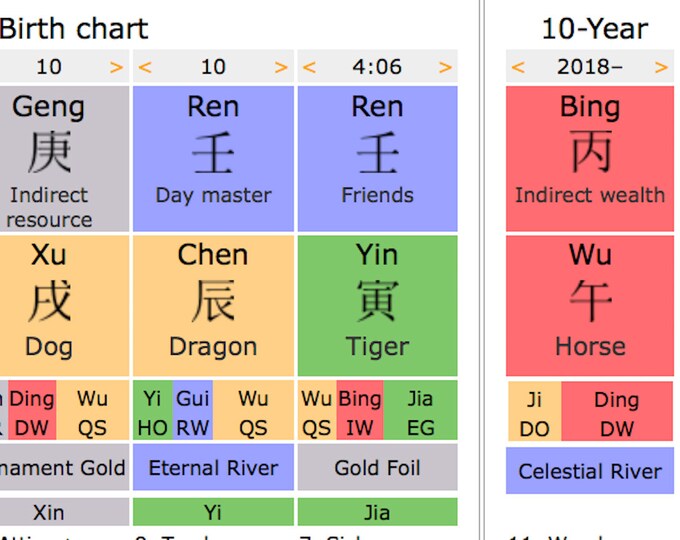The height and width of the screenshot is (540, 680).
Task: Click previous arrow of Day master column header
Action: tap(145, 67)
